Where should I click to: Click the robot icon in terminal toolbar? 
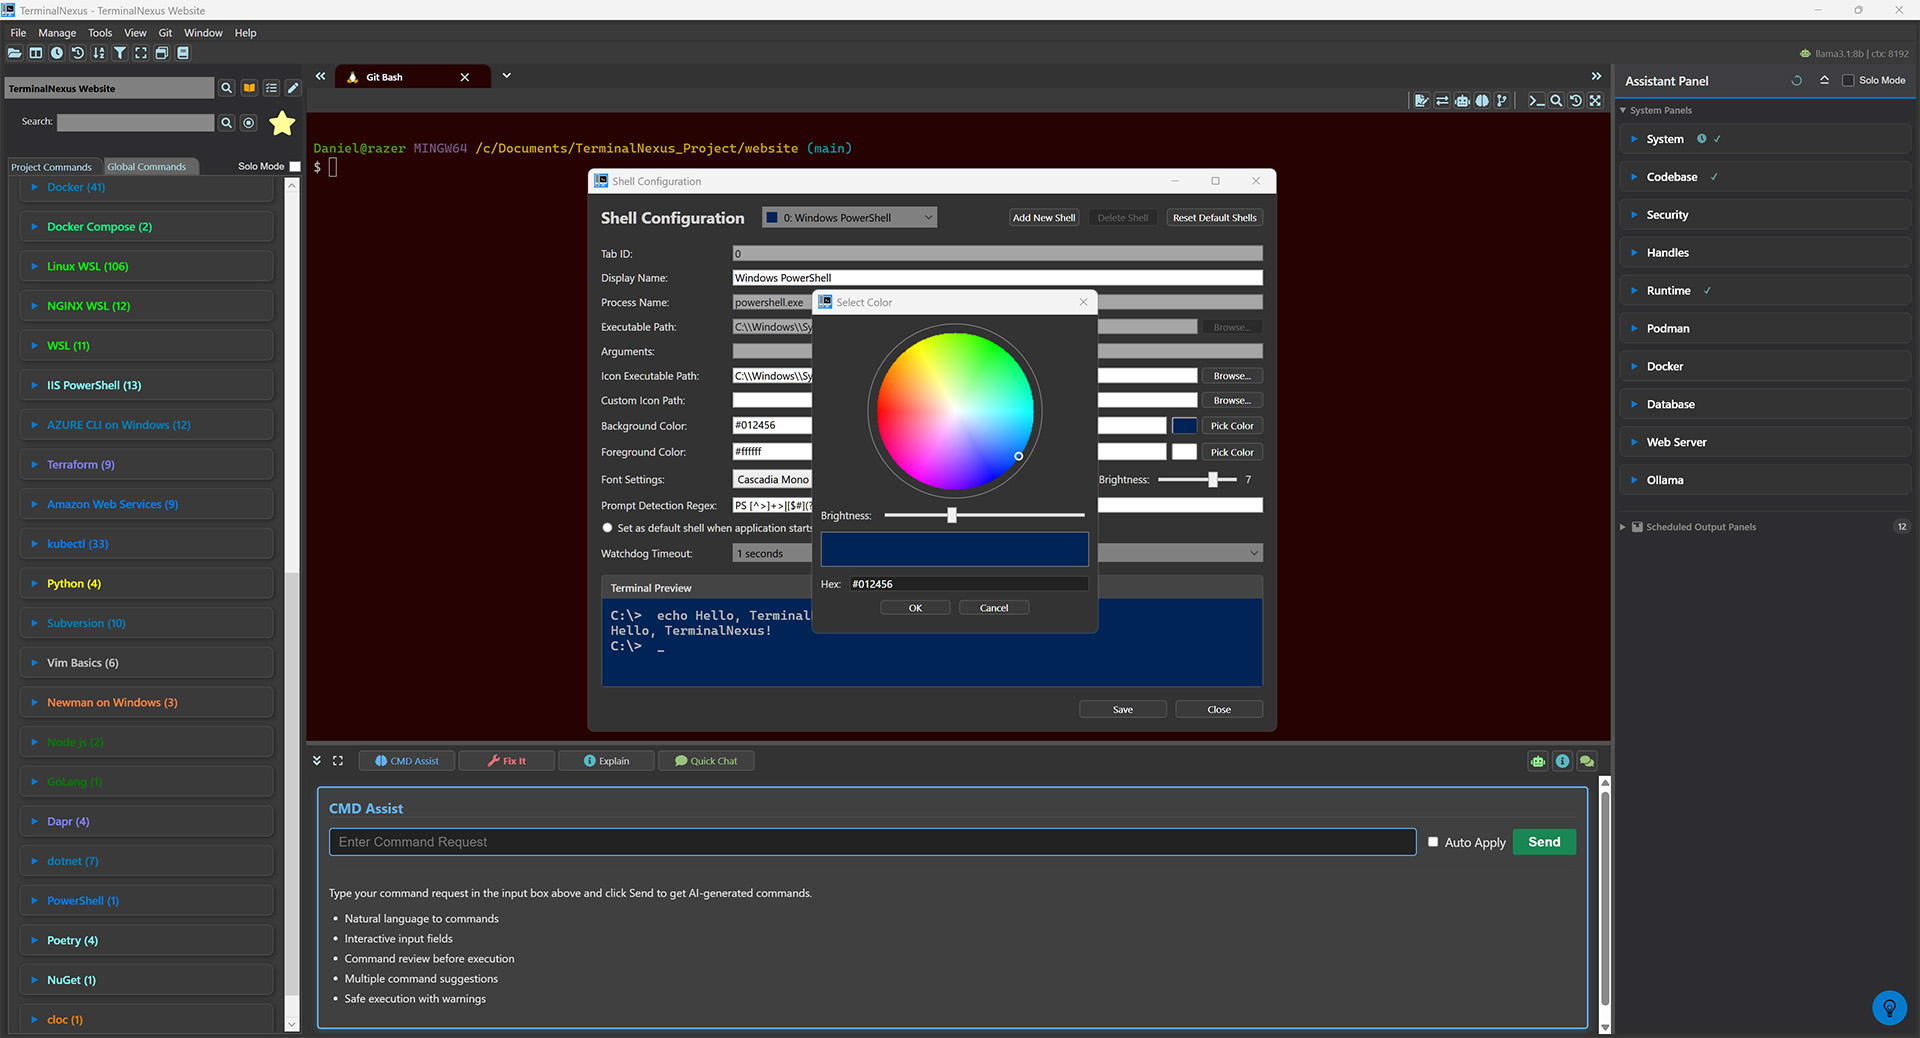coord(1462,101)
